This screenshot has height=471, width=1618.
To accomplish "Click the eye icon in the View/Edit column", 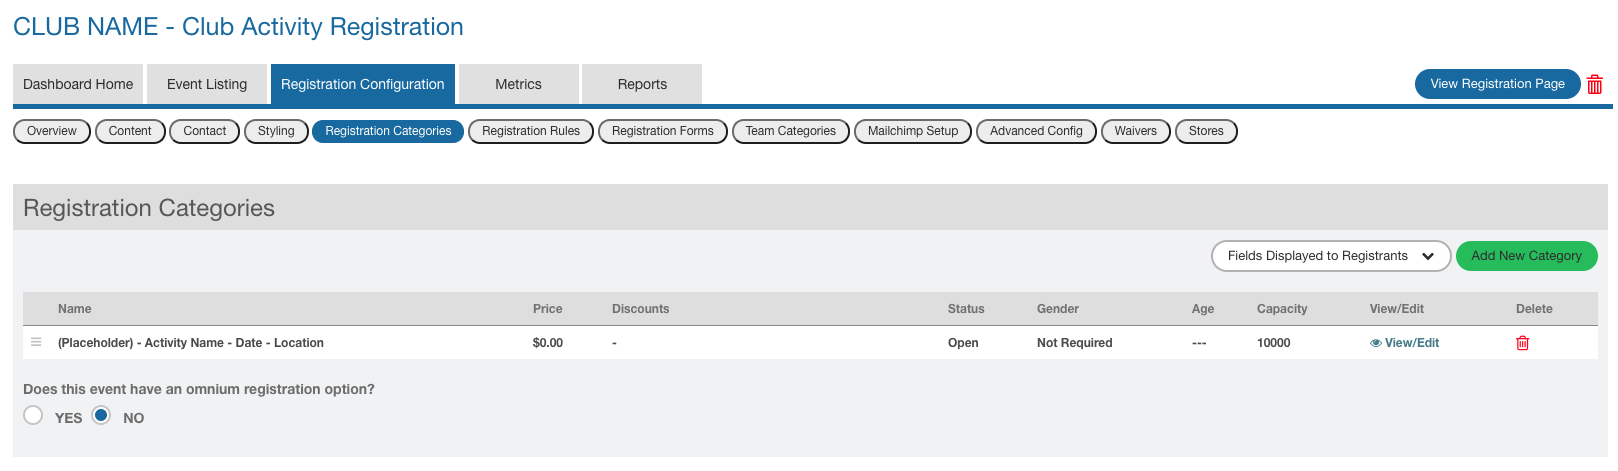I will coord(1376,343).
